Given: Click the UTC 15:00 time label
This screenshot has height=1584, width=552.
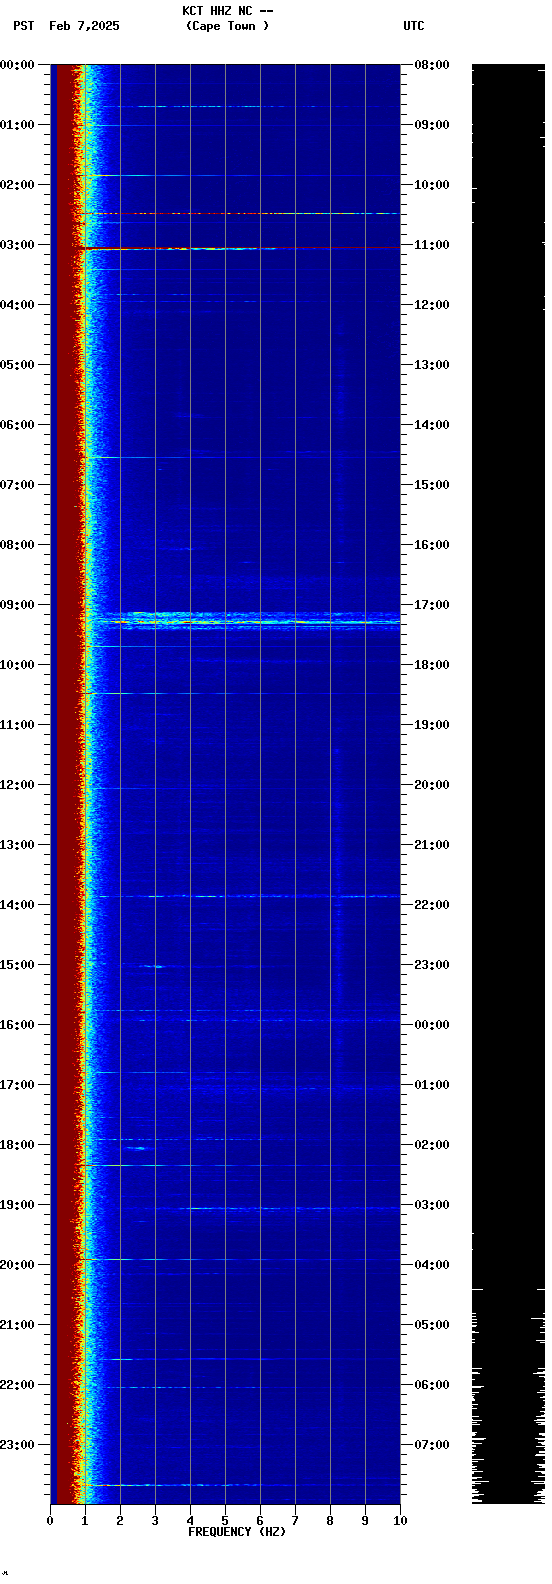Looking at the screenshot, I should click(432, 485).
